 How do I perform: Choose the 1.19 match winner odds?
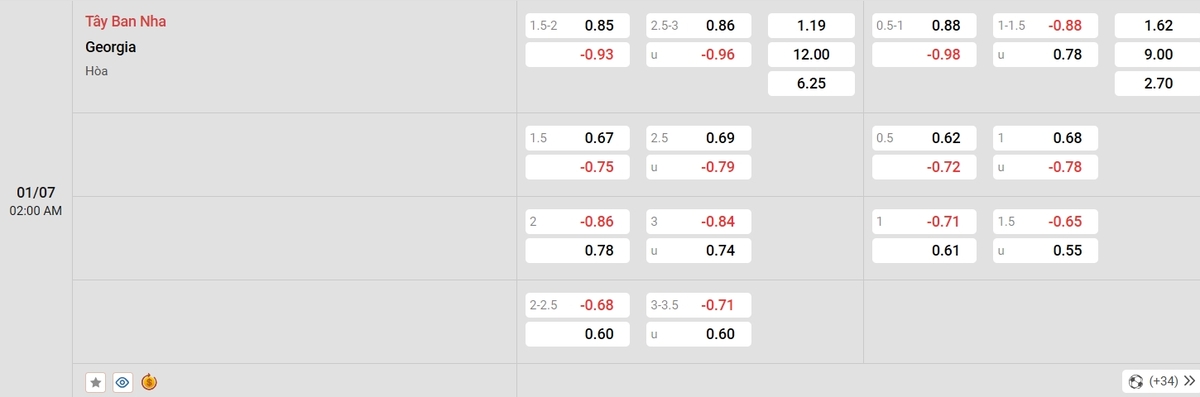click(811, 27)
